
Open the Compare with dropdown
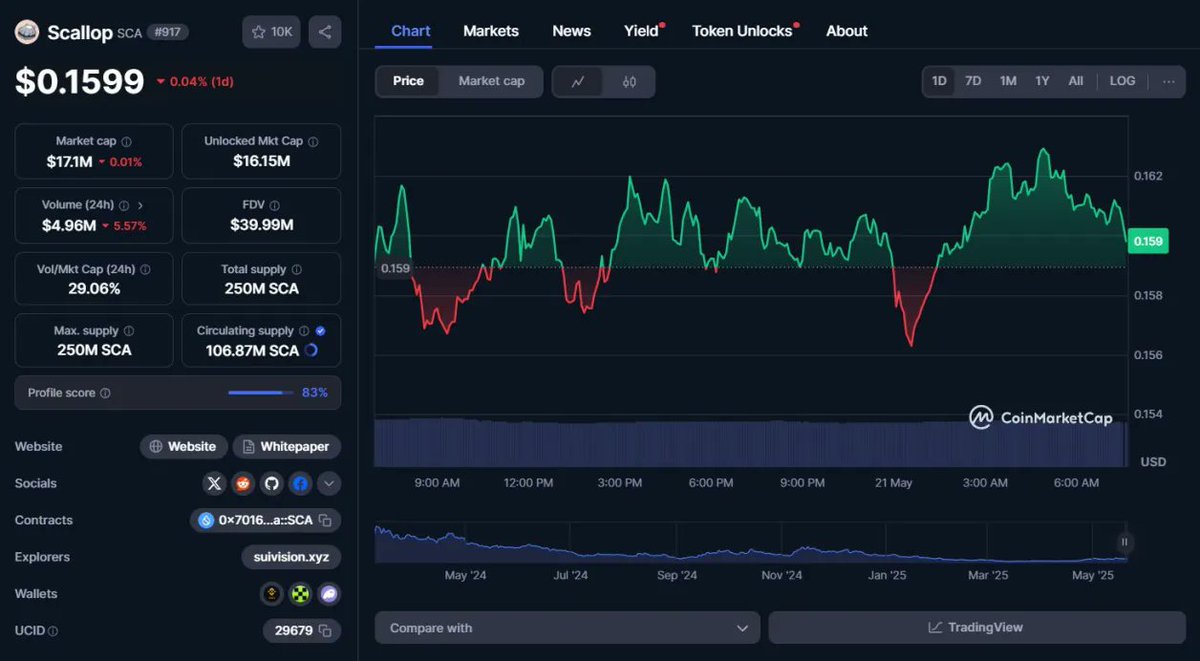pyautogui.click(x=567, y=628)
